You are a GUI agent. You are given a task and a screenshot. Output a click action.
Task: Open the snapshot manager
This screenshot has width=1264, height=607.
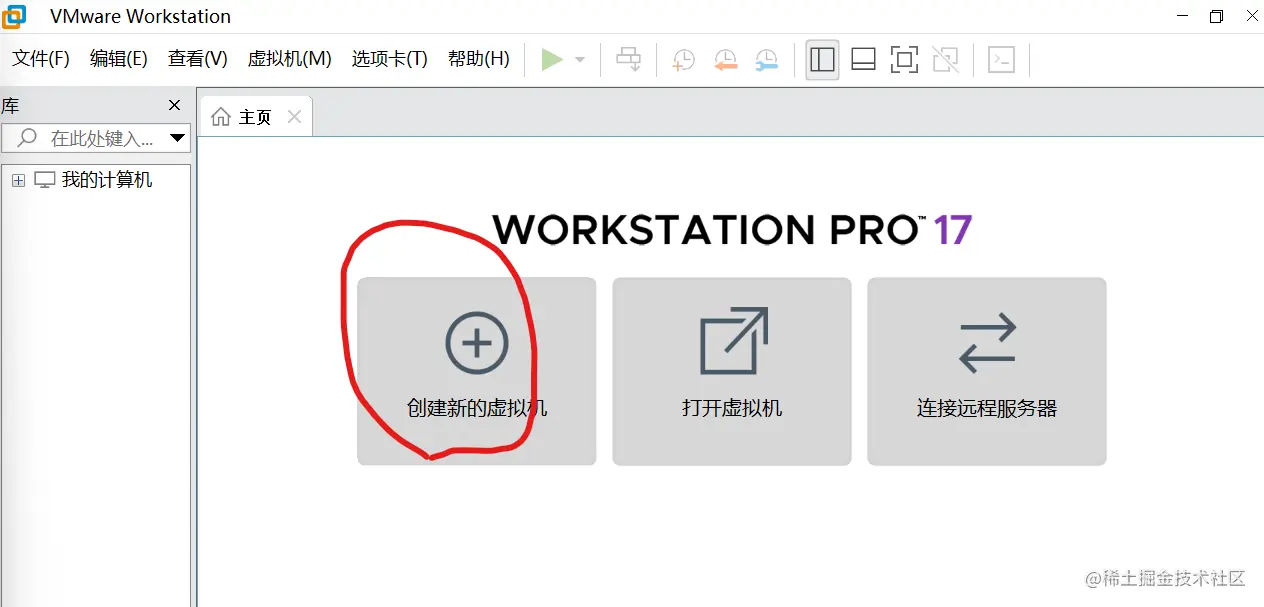pos(767,60)
